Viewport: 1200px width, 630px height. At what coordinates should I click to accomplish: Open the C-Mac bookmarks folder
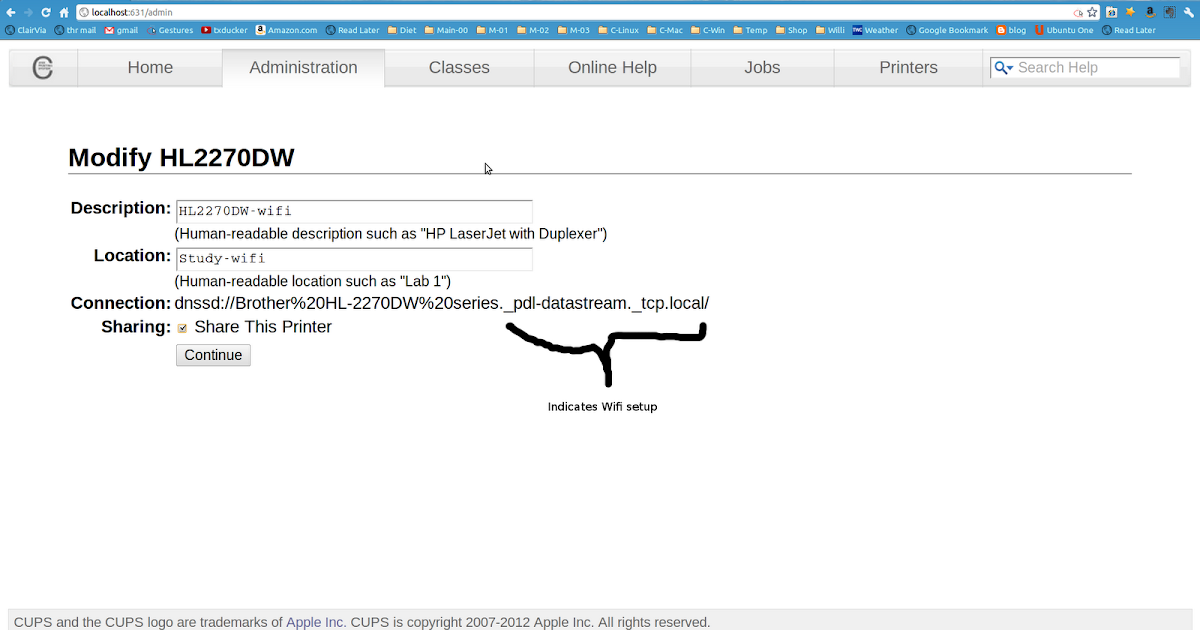(665, 30)
